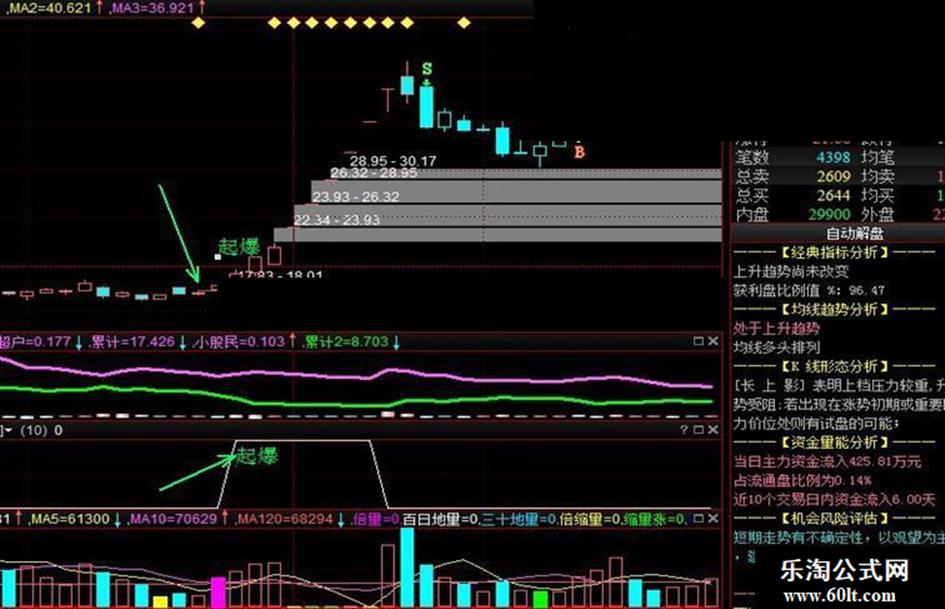Select the yellow volume bar

pyautogui.click(x=160, y=601)
